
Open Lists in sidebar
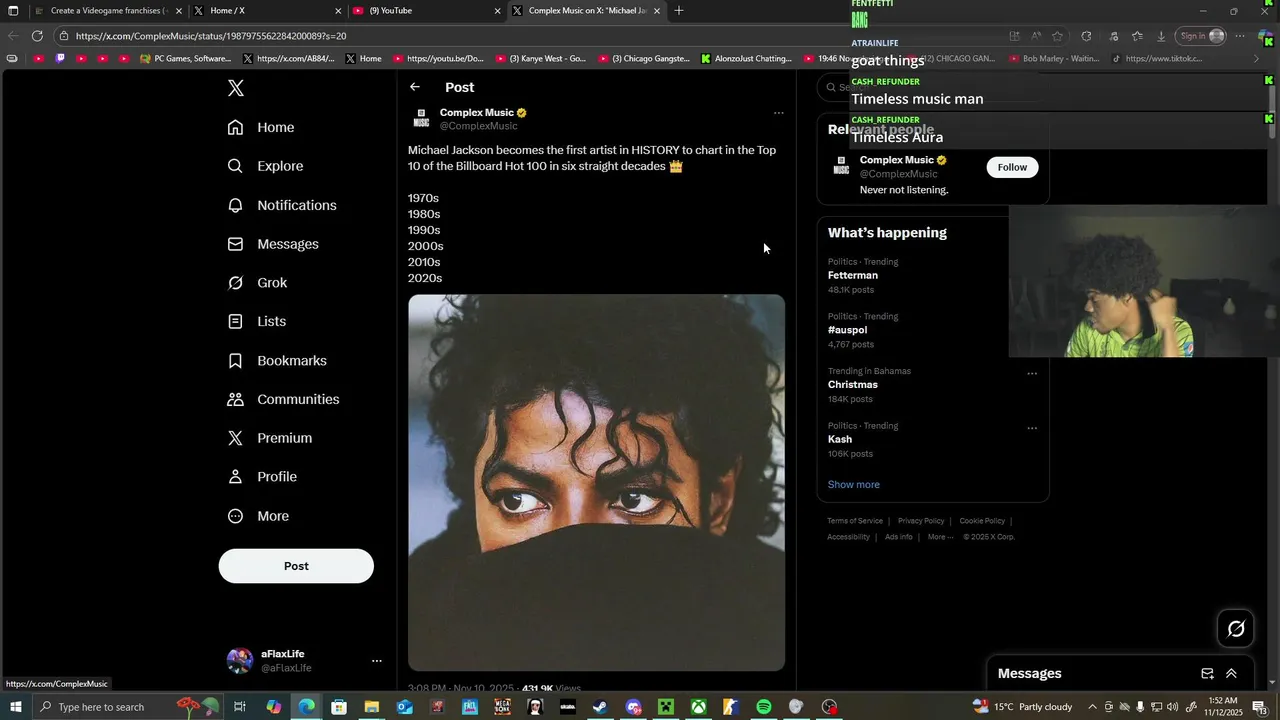[x=257, y=321]
